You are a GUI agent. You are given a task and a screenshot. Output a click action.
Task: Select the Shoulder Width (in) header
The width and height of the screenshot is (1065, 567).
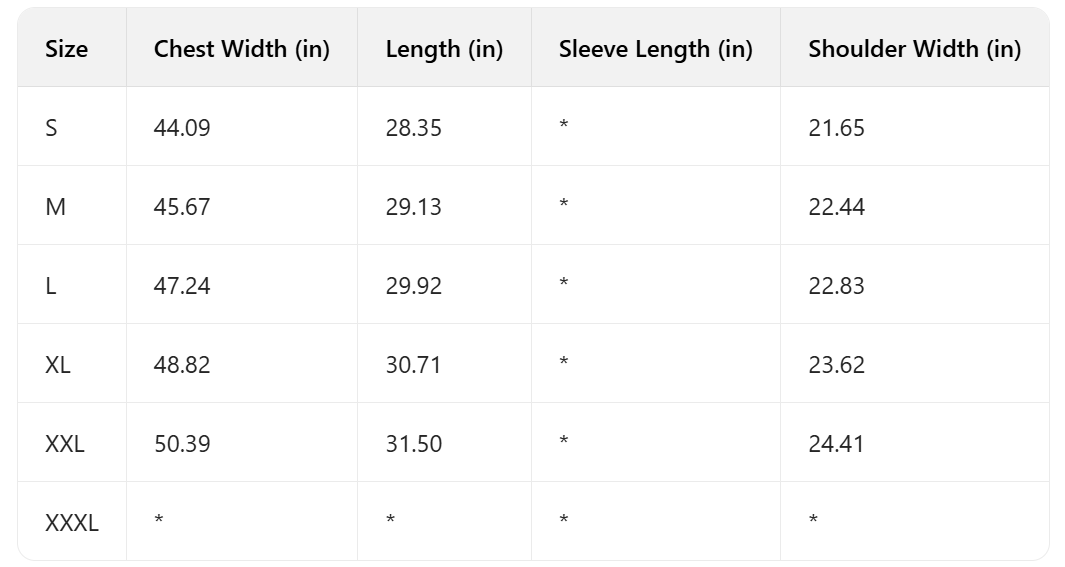914,49
